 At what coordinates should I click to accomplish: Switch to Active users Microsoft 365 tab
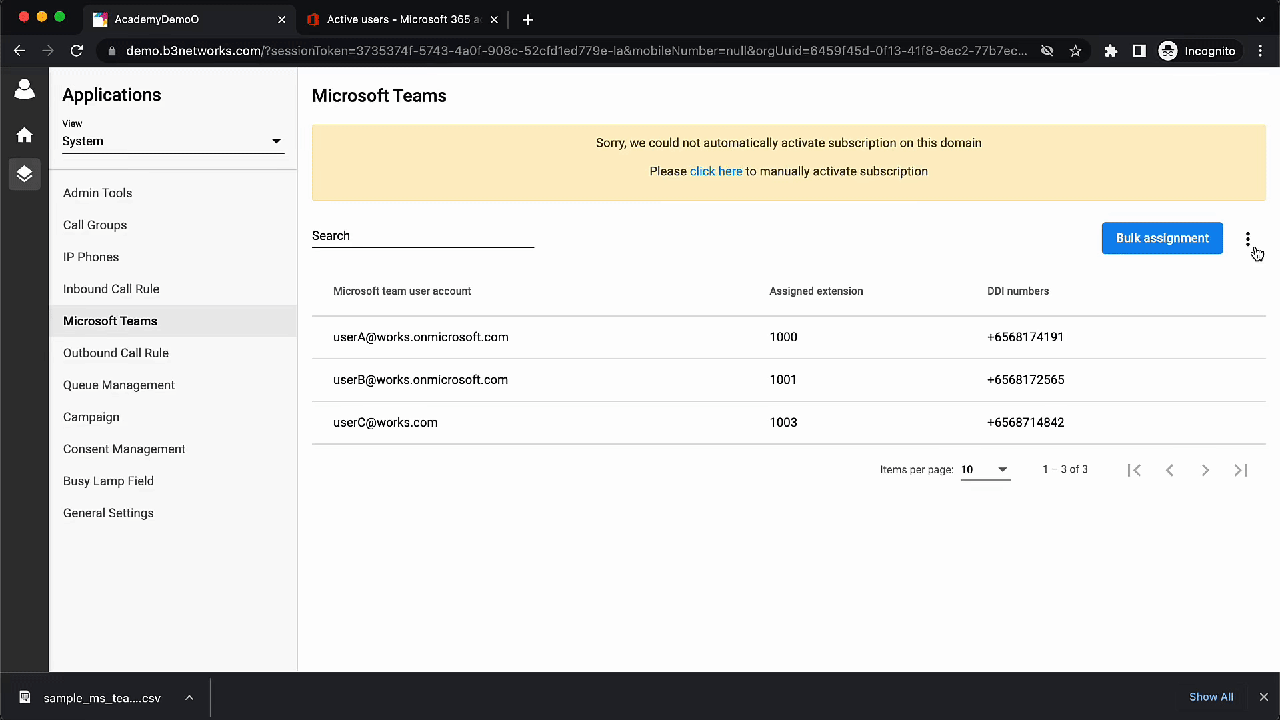pos(404,19)
